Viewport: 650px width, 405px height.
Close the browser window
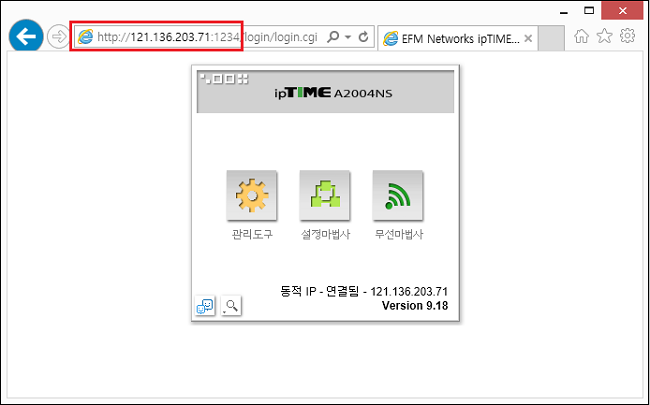pyautogui.click(x=623, y=10)
